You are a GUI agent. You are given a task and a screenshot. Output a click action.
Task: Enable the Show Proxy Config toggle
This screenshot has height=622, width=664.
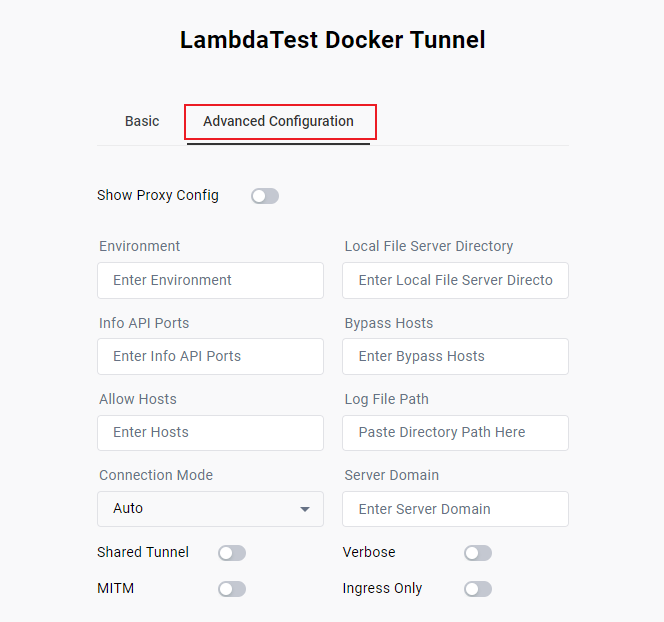pos(265,196)
